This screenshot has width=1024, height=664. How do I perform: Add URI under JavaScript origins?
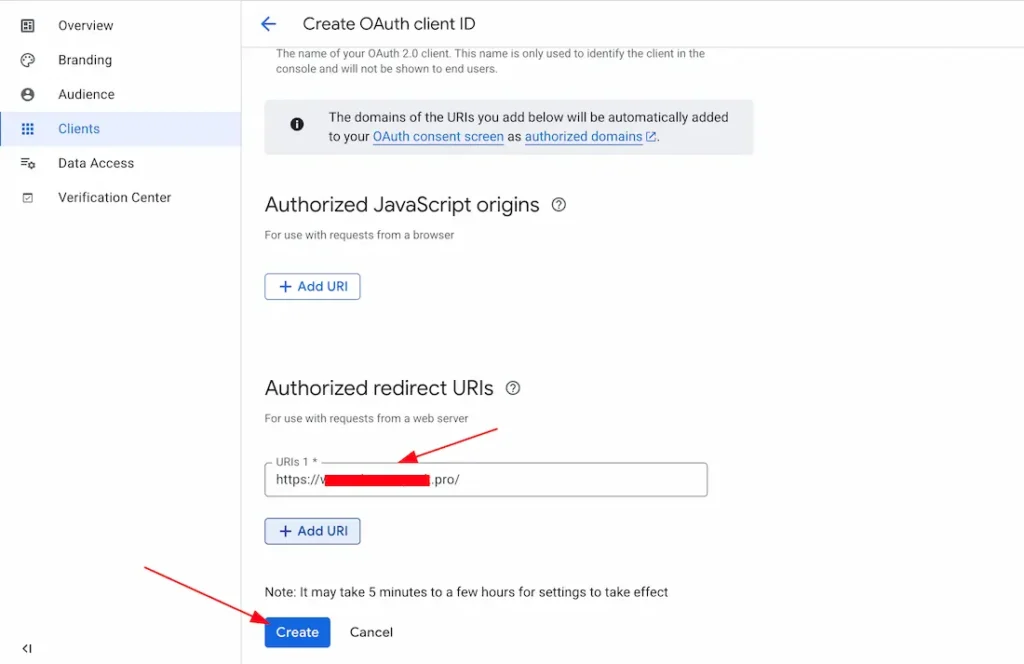(312, 287)
